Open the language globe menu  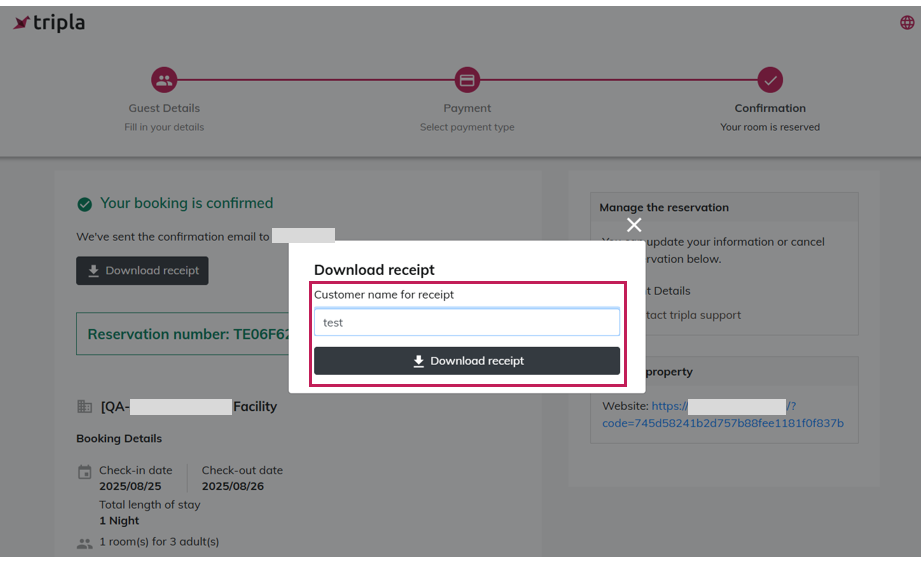(907, 23)
